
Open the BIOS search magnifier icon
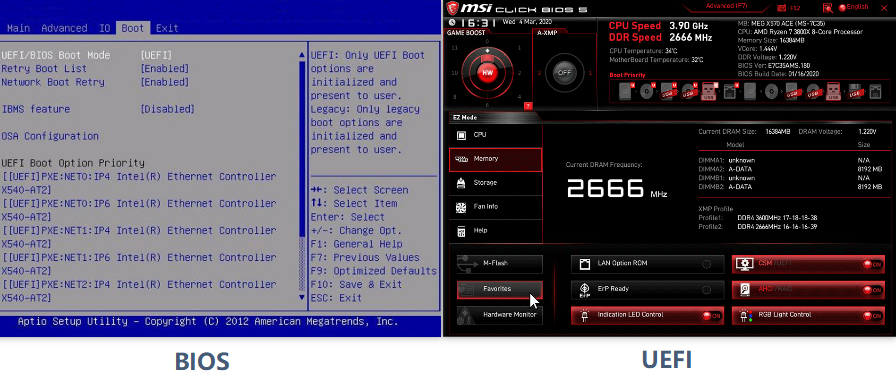[x=827, y=7]
